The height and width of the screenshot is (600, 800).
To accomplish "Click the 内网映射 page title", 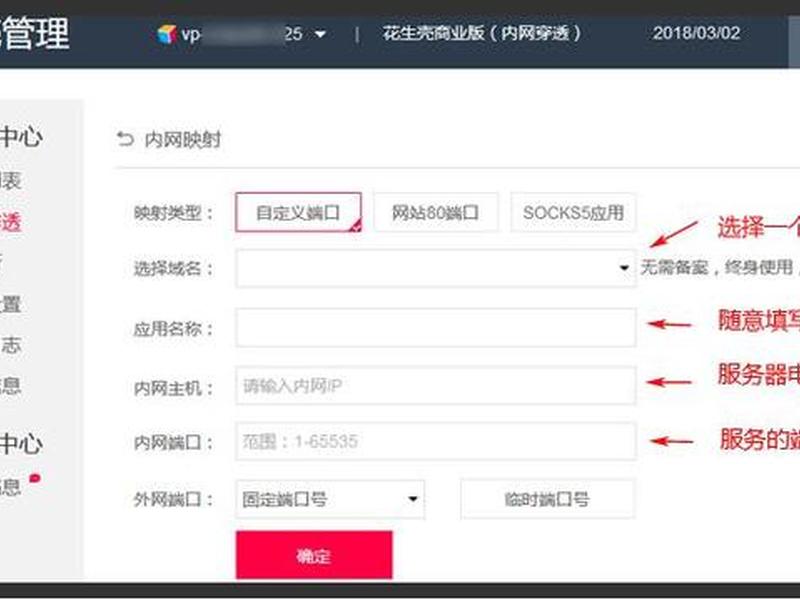I will tap(183, 139).
